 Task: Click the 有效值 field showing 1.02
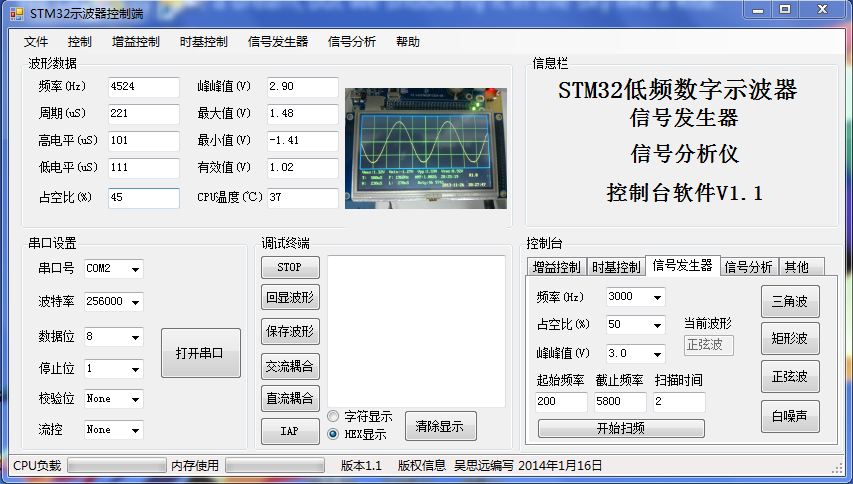point(302,168)
